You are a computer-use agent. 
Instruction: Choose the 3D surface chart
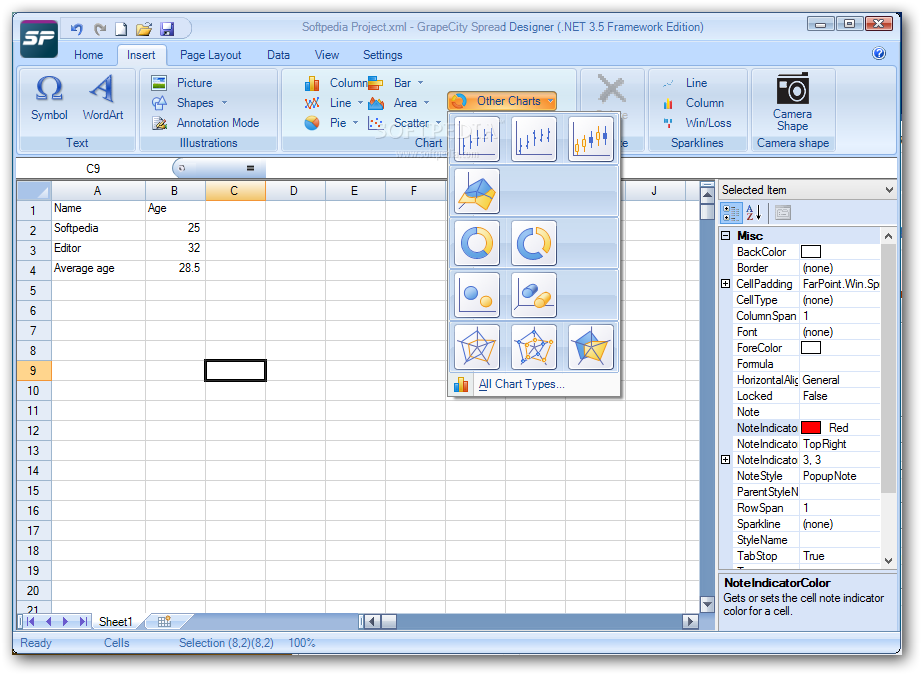coord(477,191)
